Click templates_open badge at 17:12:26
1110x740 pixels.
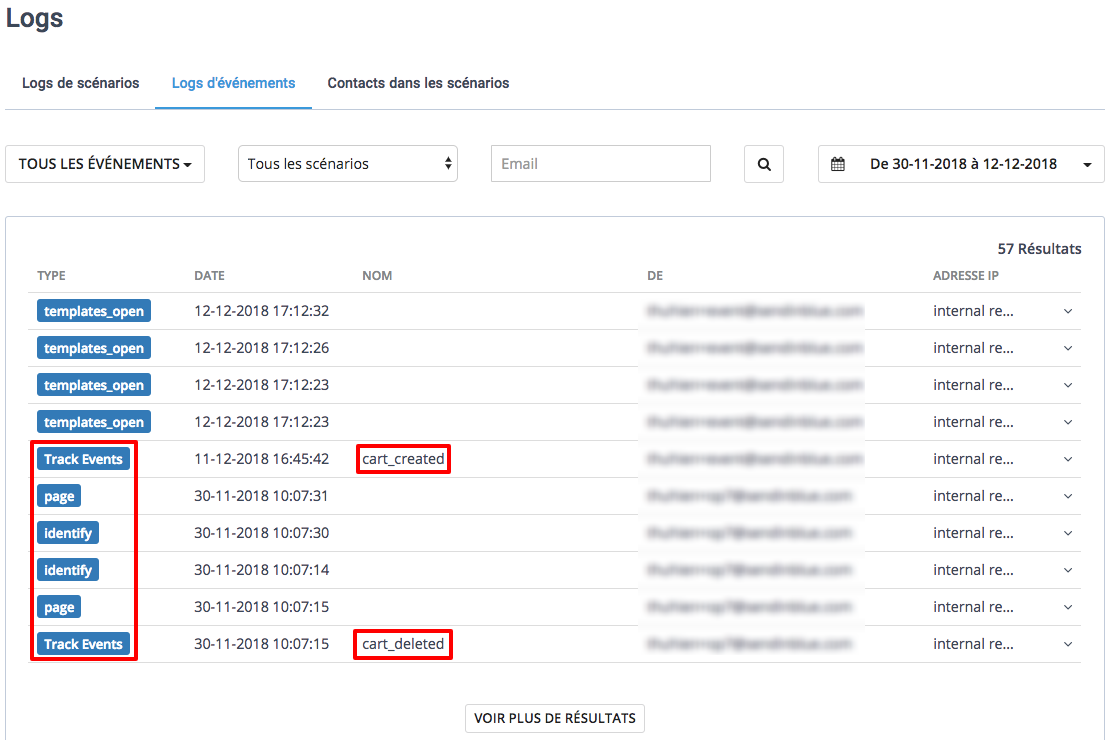94,348
